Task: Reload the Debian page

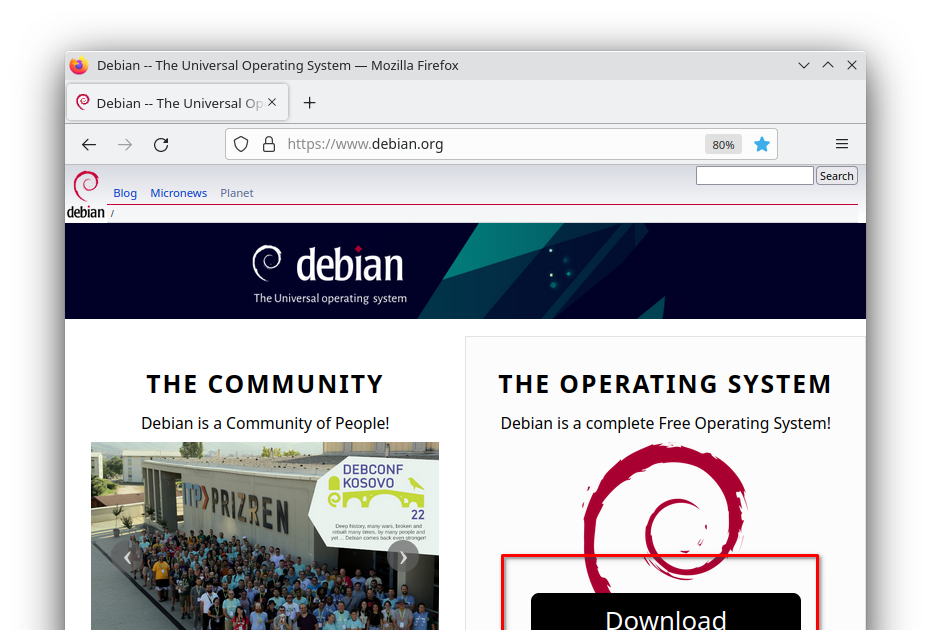Action: 161,144
